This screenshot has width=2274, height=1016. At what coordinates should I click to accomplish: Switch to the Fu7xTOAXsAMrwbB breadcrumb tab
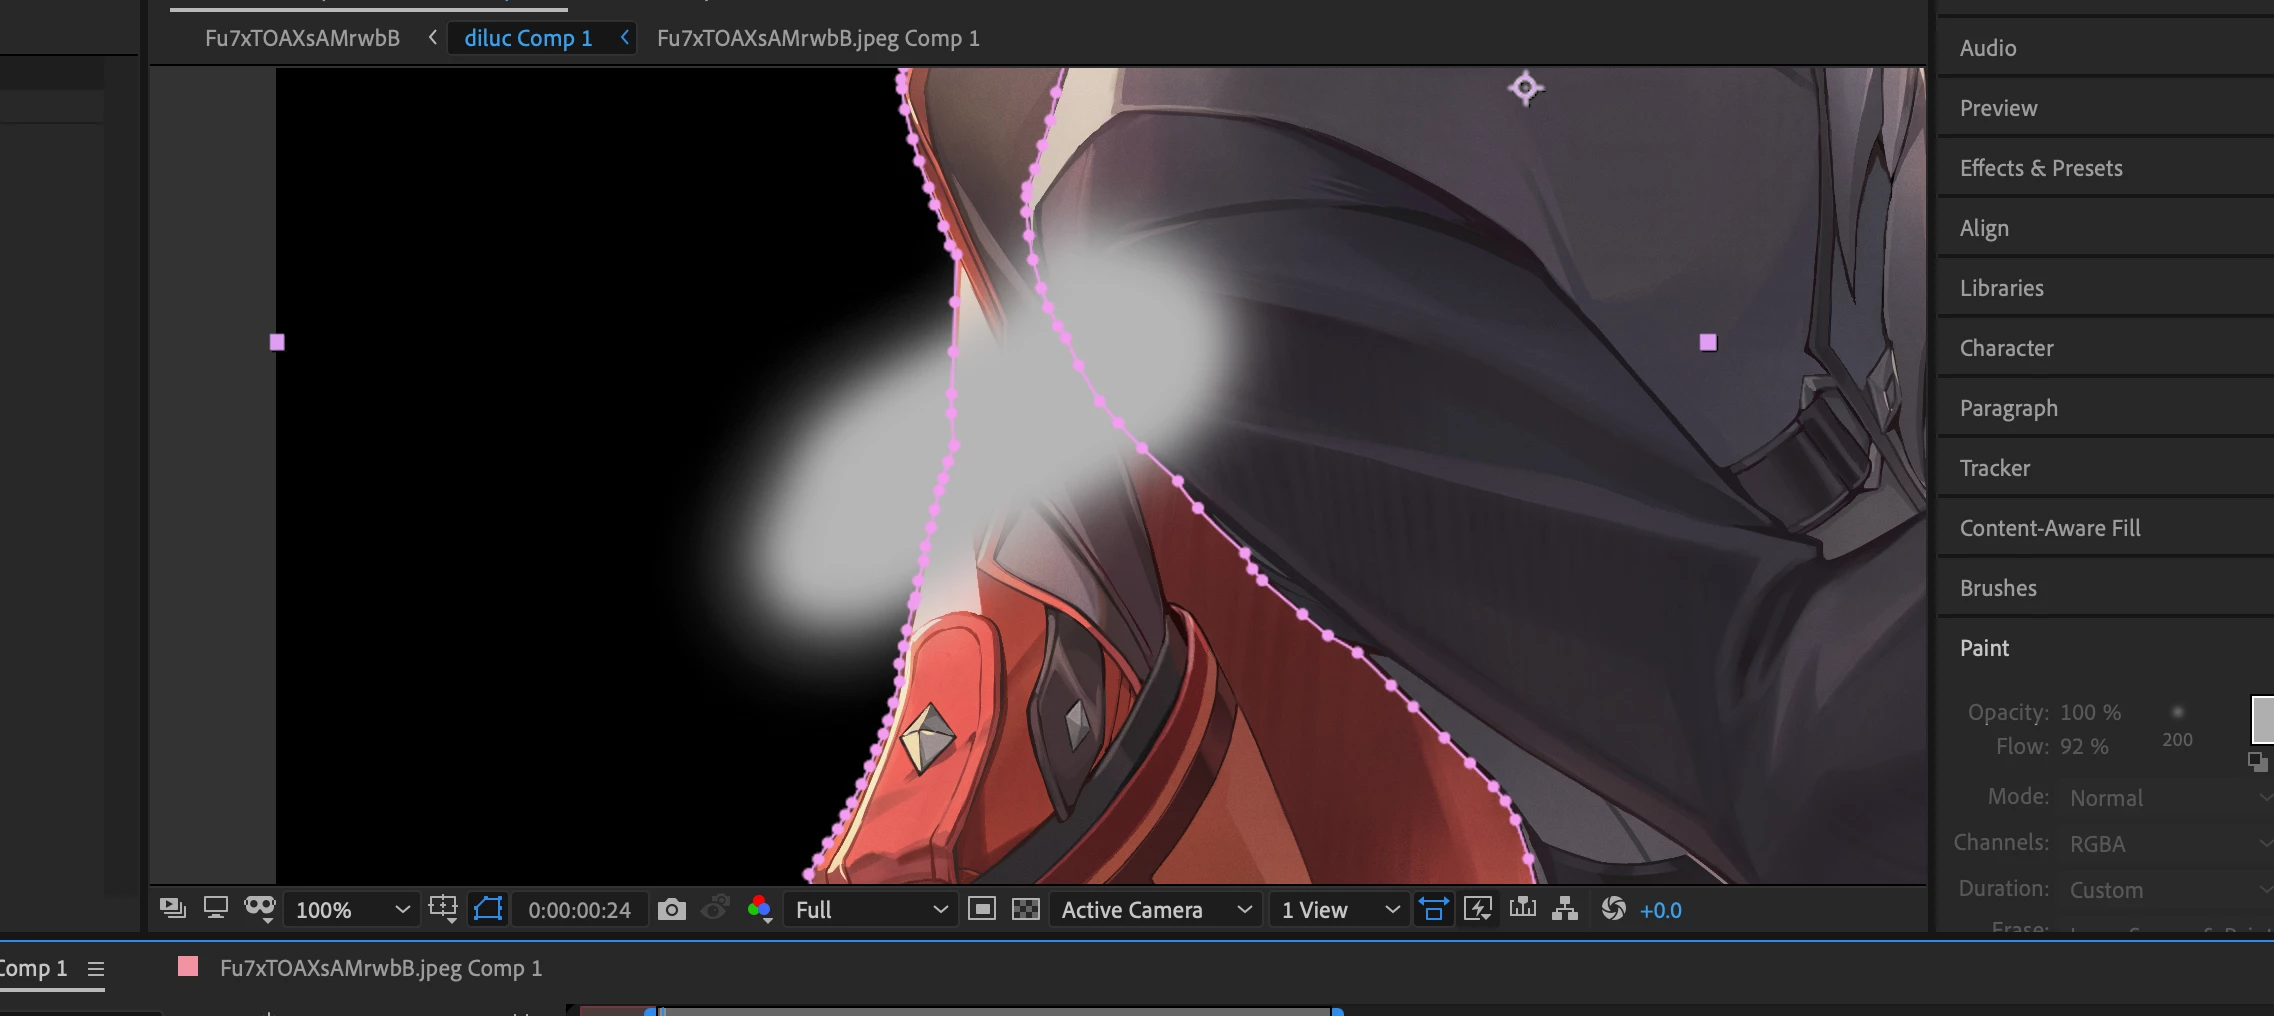click(302, 38)
